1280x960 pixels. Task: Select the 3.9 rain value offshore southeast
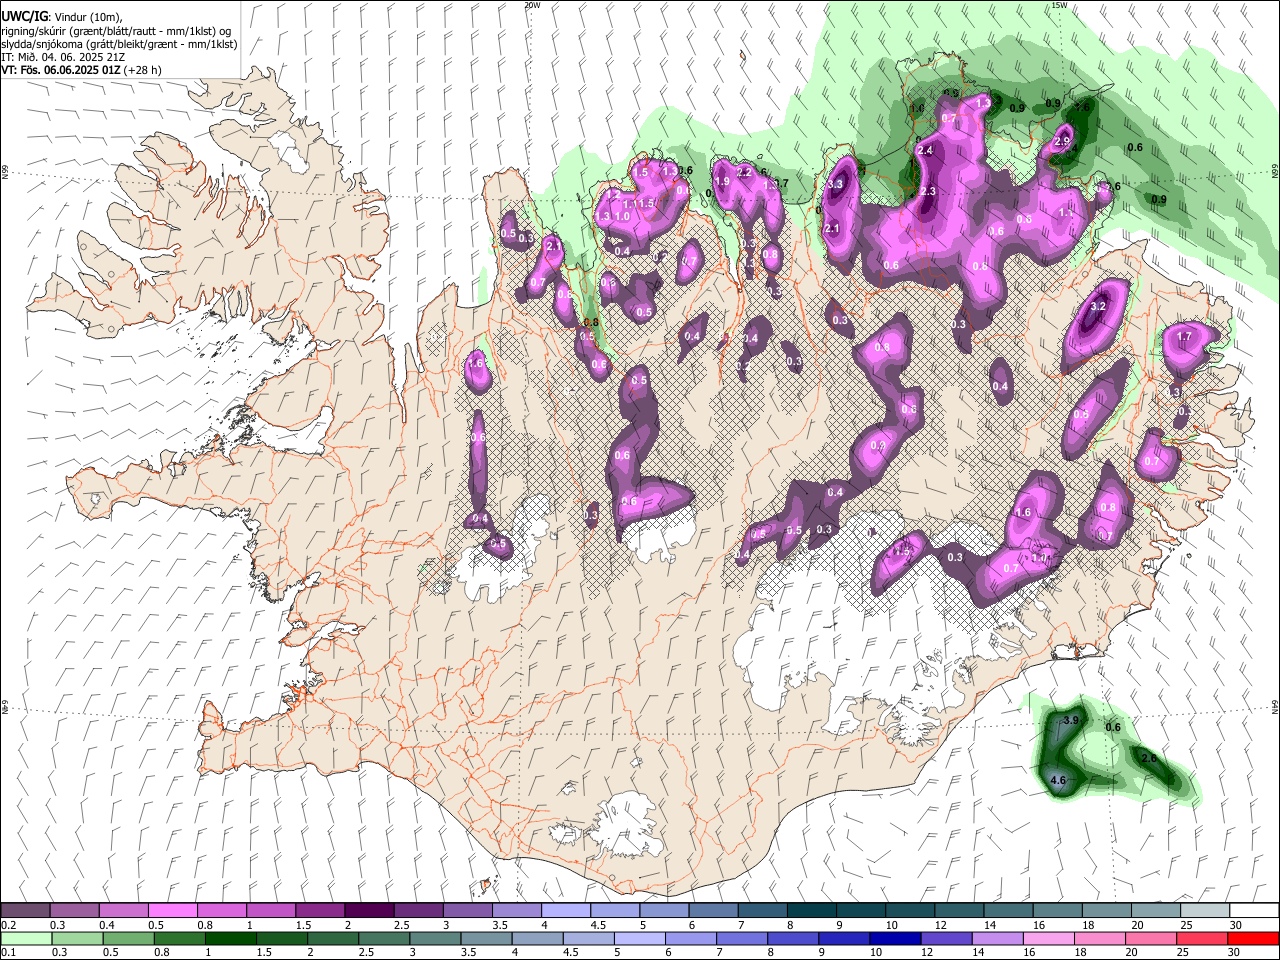pyautogui.click(x=1071, y=720)
